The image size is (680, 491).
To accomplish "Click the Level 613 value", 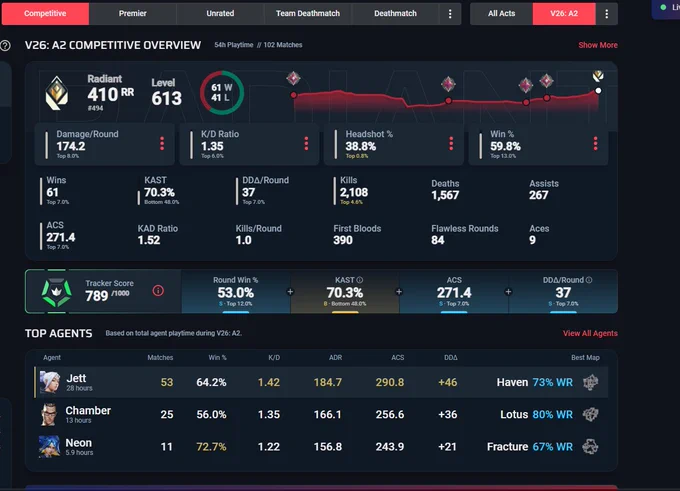I will (167, 93).
